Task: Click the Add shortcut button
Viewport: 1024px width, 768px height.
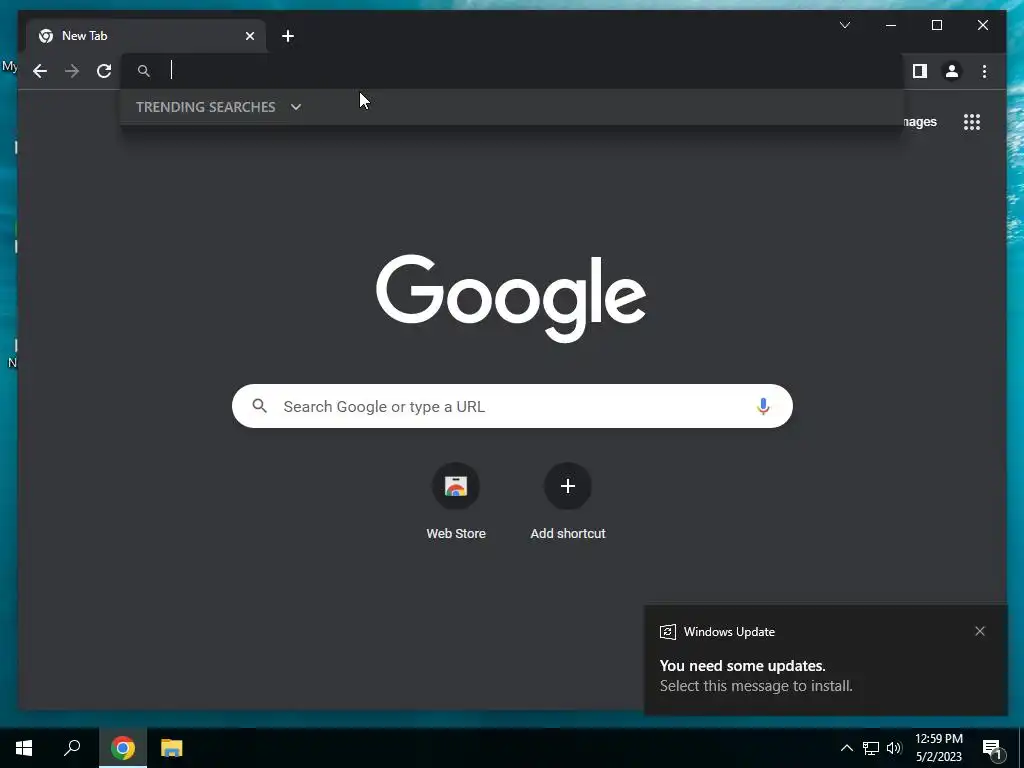Action: click(x=568, y=502)
